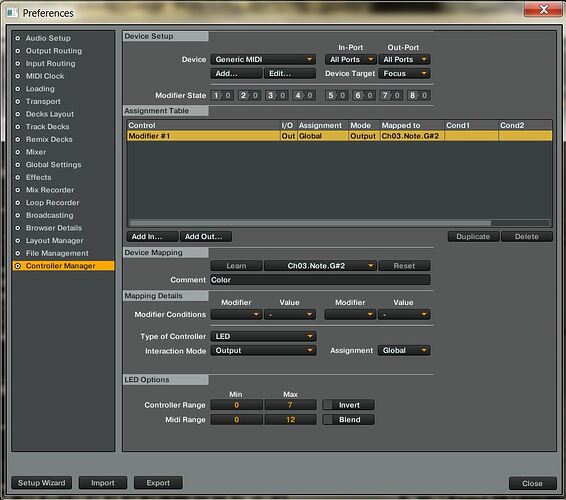Screen dimensions: 566x500
Task: Click the Modifier State 8 indicator
Action: 419,95
